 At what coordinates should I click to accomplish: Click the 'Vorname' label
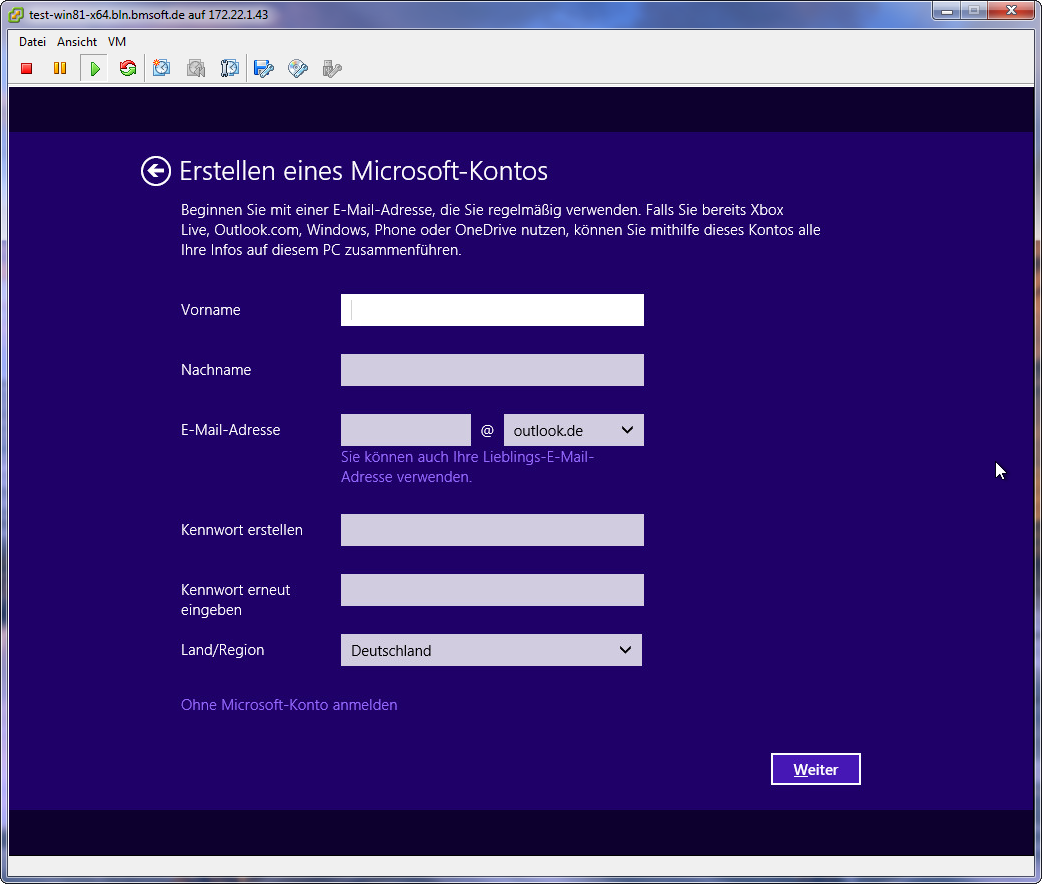click(211, 310)
